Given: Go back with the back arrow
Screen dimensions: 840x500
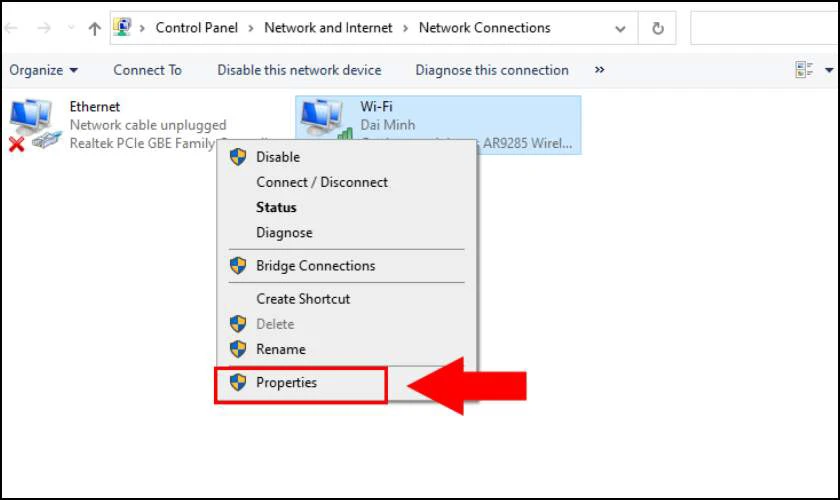Looking at the screenshot, I should 11,28.
